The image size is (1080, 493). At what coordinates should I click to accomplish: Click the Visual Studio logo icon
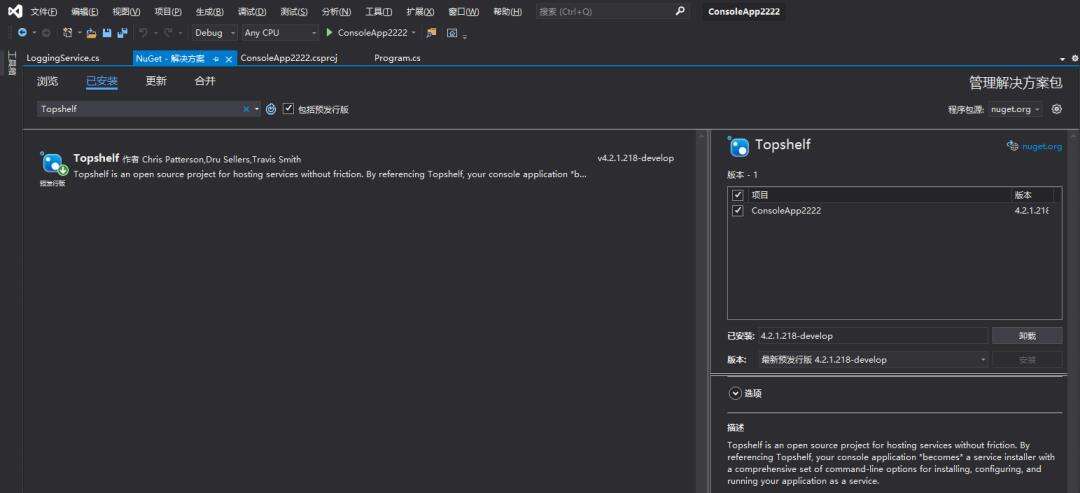pos(14,11)
